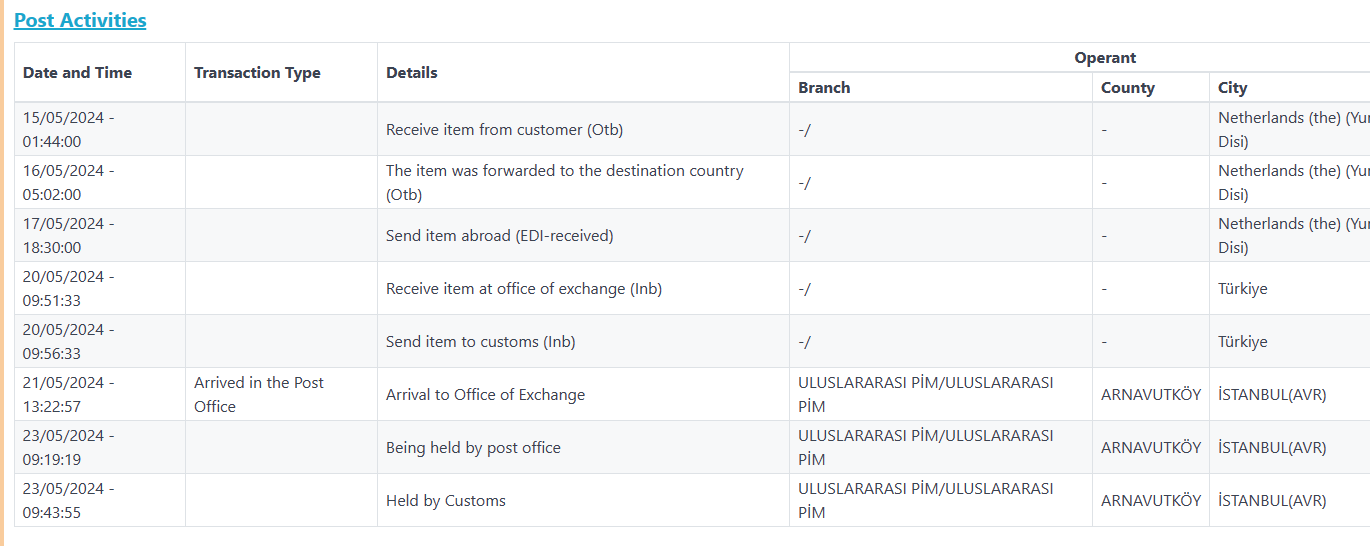Click the 23/05/2024 - 09:43:55 date cell
The image size is (1370, 546).
(68, 500)
